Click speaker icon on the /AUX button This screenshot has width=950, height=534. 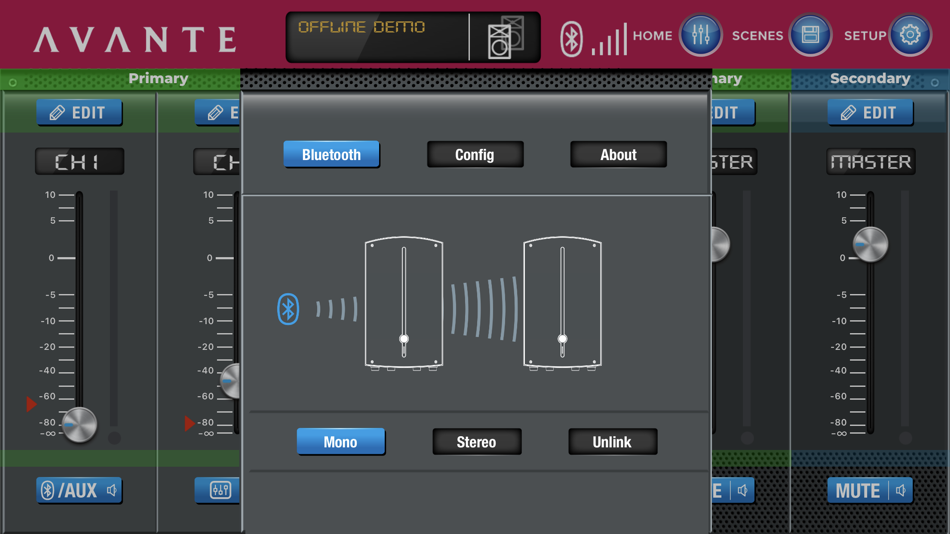click(111, 490)
